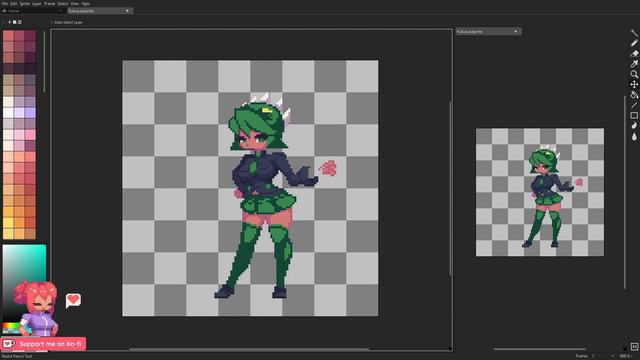Select the Eyedropper tool
The image size is (640, 360).
tap(634, 64)
